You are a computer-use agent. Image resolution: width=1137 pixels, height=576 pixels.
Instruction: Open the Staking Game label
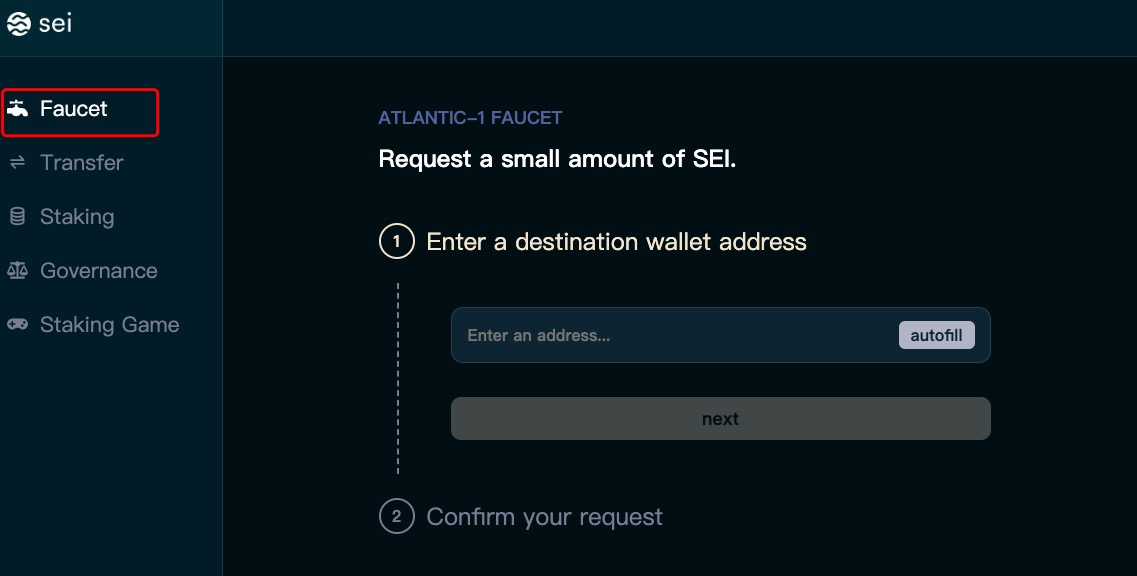click(109, 325)
